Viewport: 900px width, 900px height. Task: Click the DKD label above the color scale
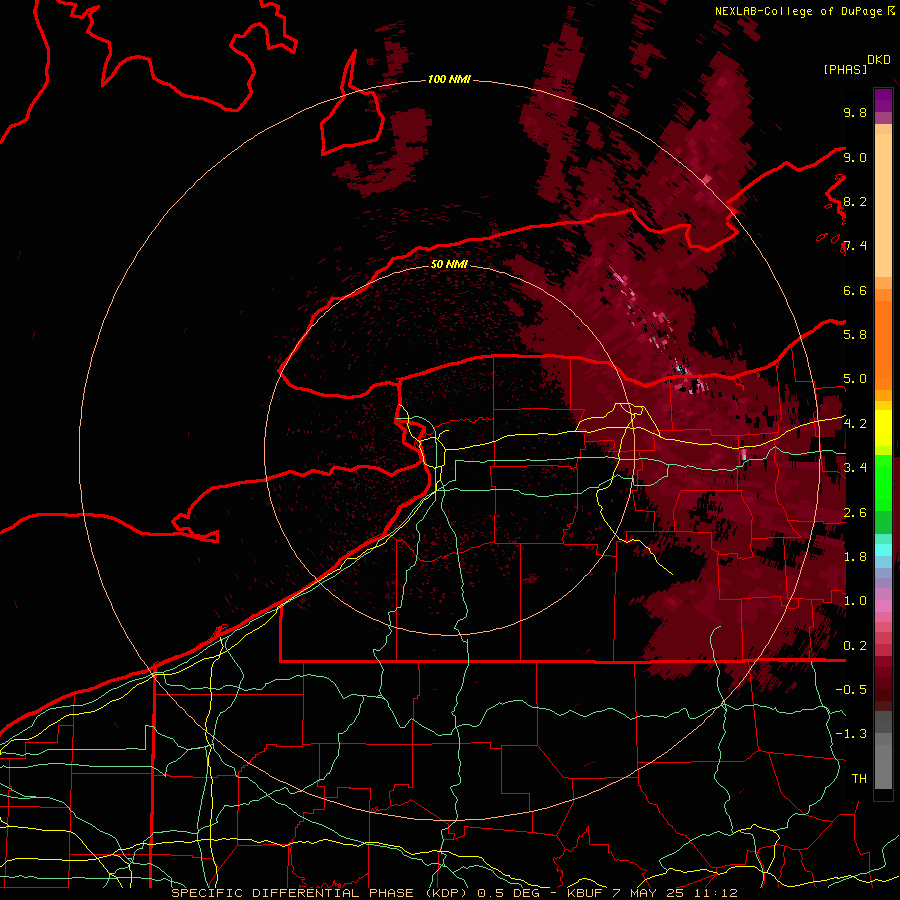(879, 60)
